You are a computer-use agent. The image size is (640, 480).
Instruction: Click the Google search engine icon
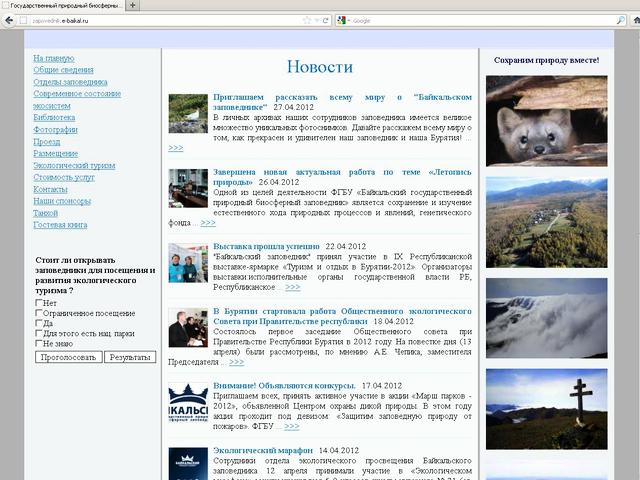[342, 20]
